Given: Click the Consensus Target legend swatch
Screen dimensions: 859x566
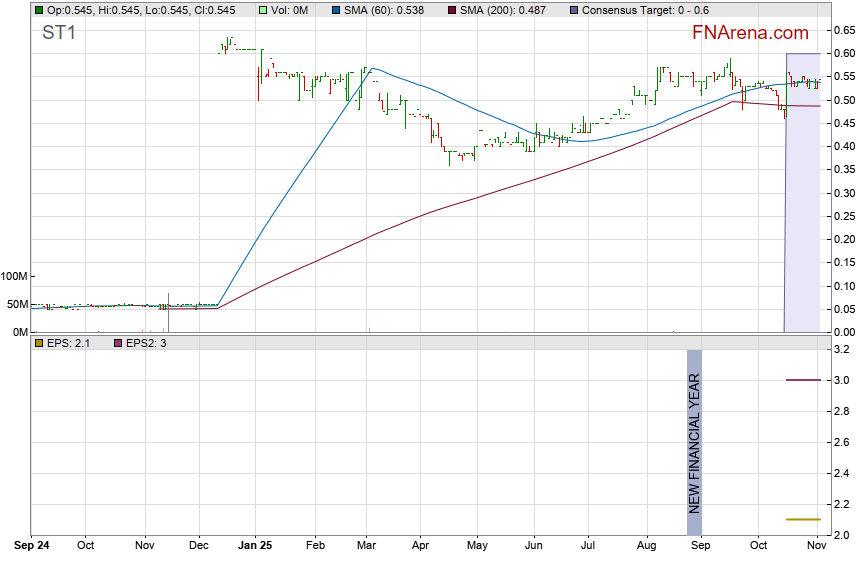Looking at the screenshot, I should [573, 10].
